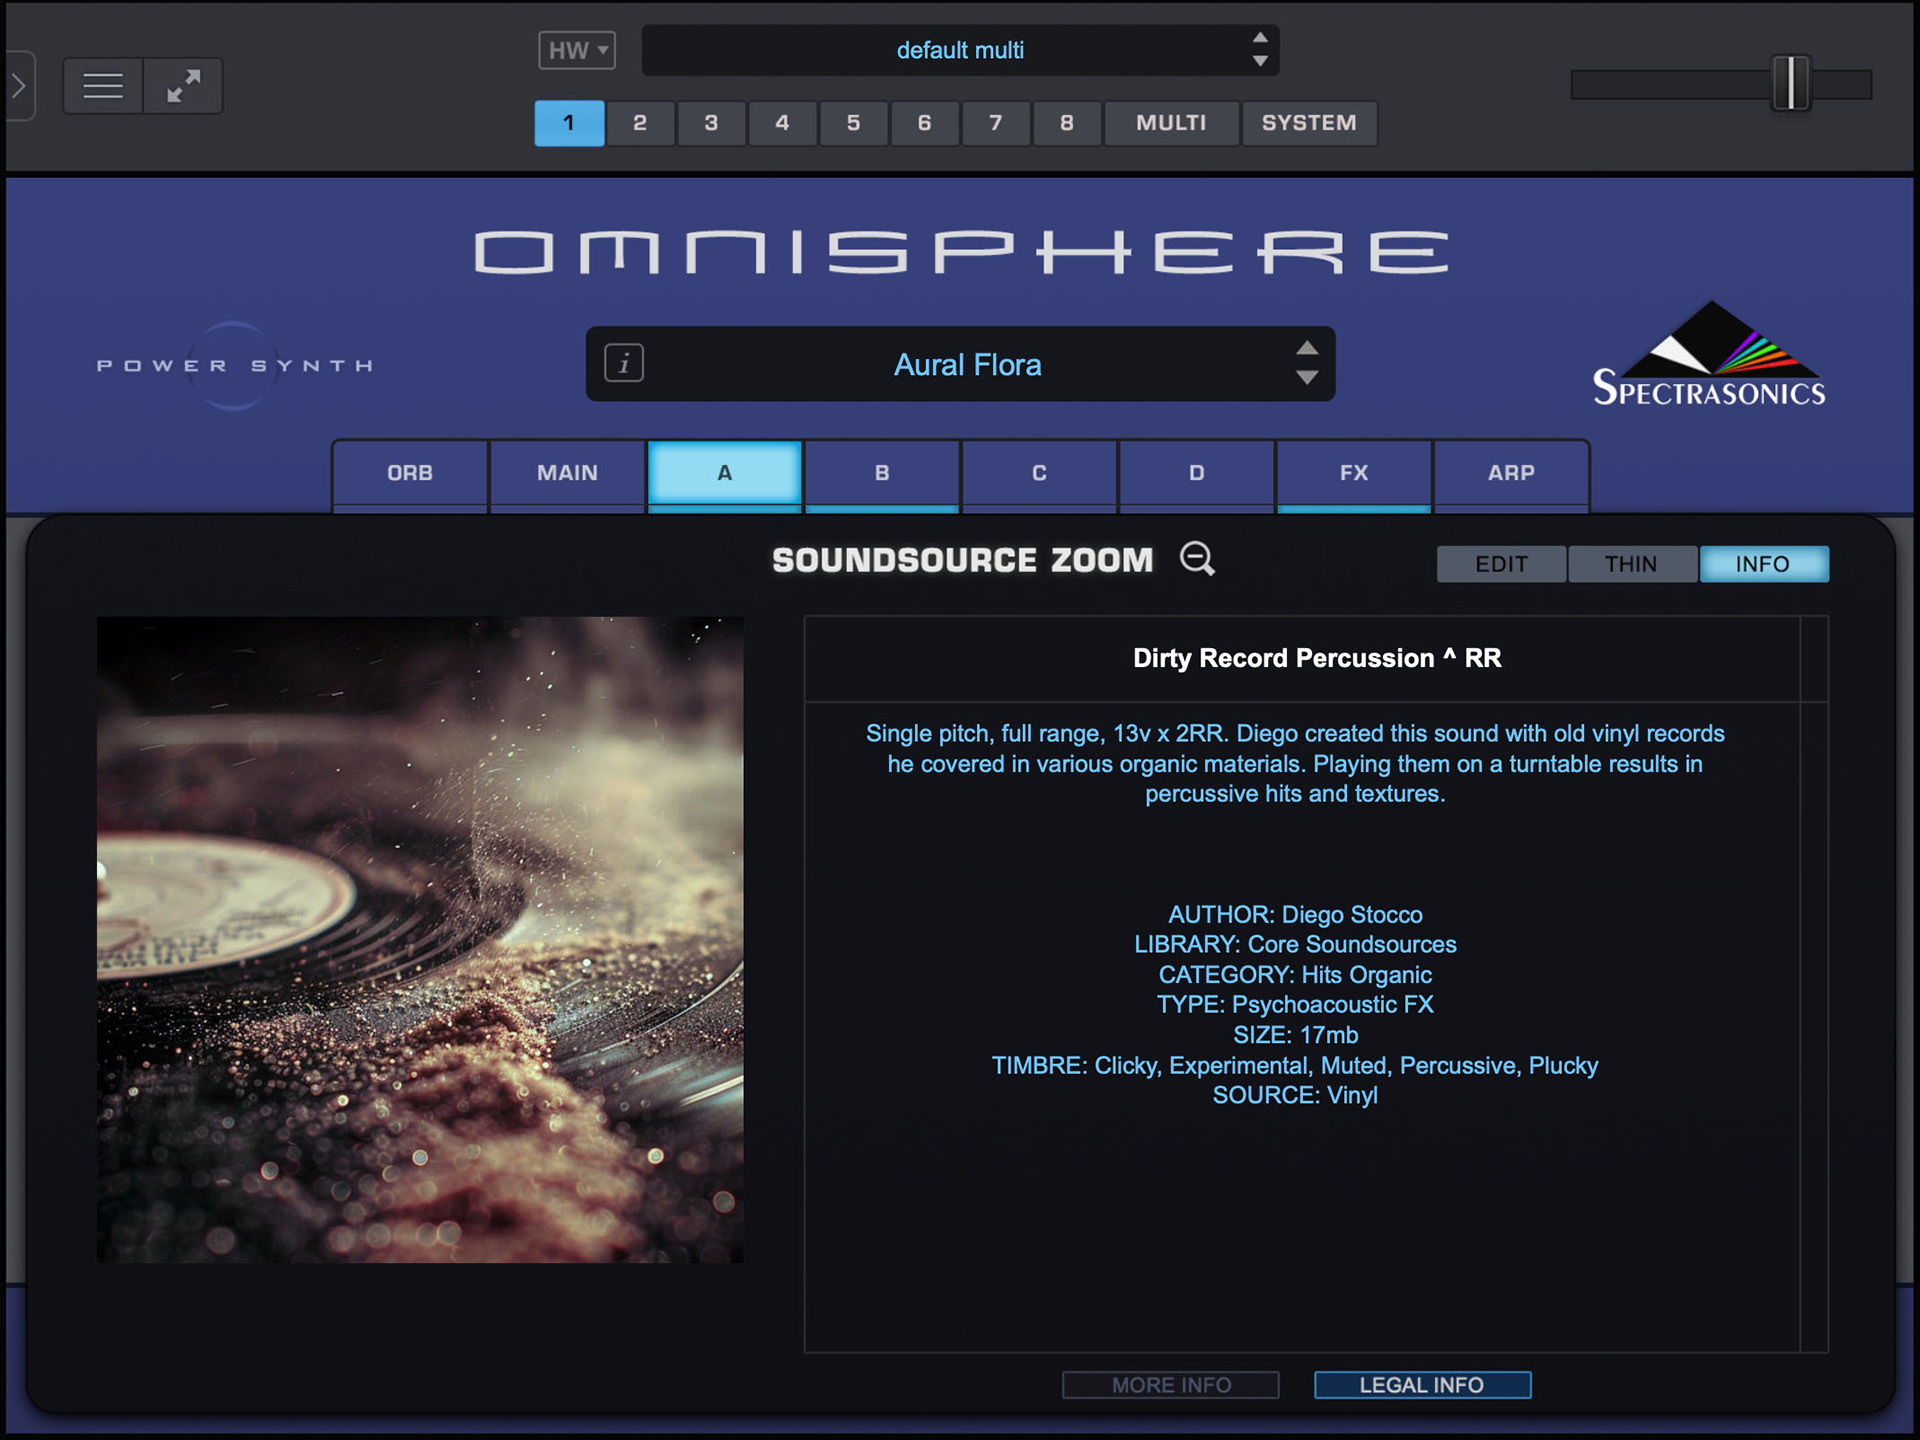Image resolution: width=1920 pixels, height=1440 pixels.
Task: Select the INFO view toggle
Action: point(1763,564)
